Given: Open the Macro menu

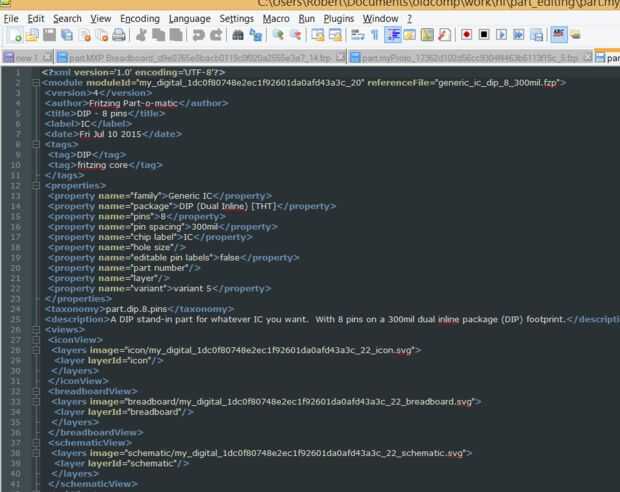Looking at the screenshot, I should point(276,19).
